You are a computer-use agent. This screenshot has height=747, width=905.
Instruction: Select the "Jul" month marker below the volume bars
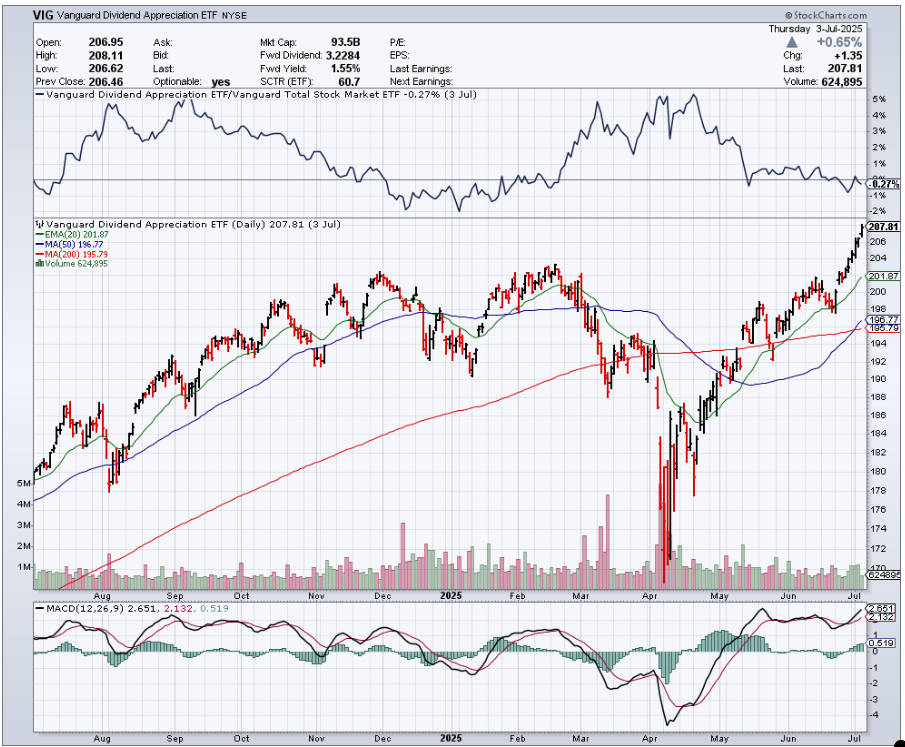tap(855, 596)
